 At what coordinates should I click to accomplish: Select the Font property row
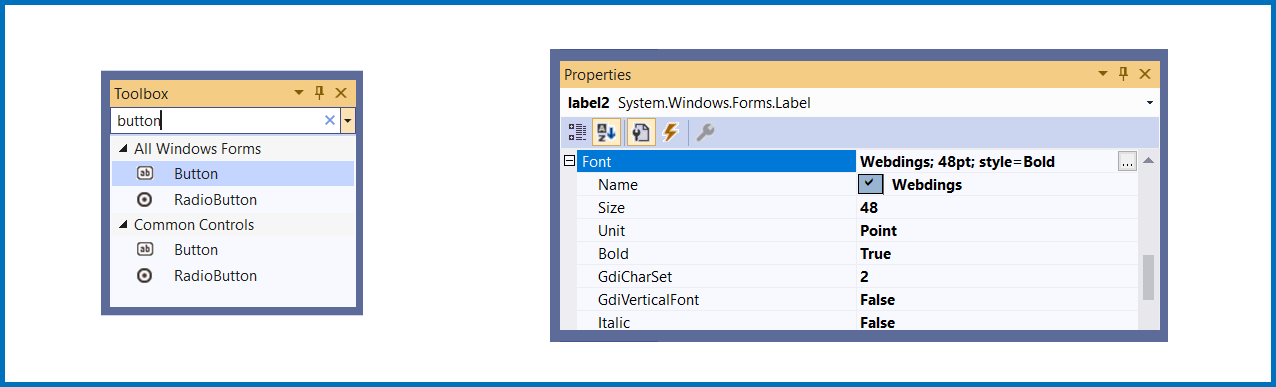pyautogui.click(x=857, y=161)
